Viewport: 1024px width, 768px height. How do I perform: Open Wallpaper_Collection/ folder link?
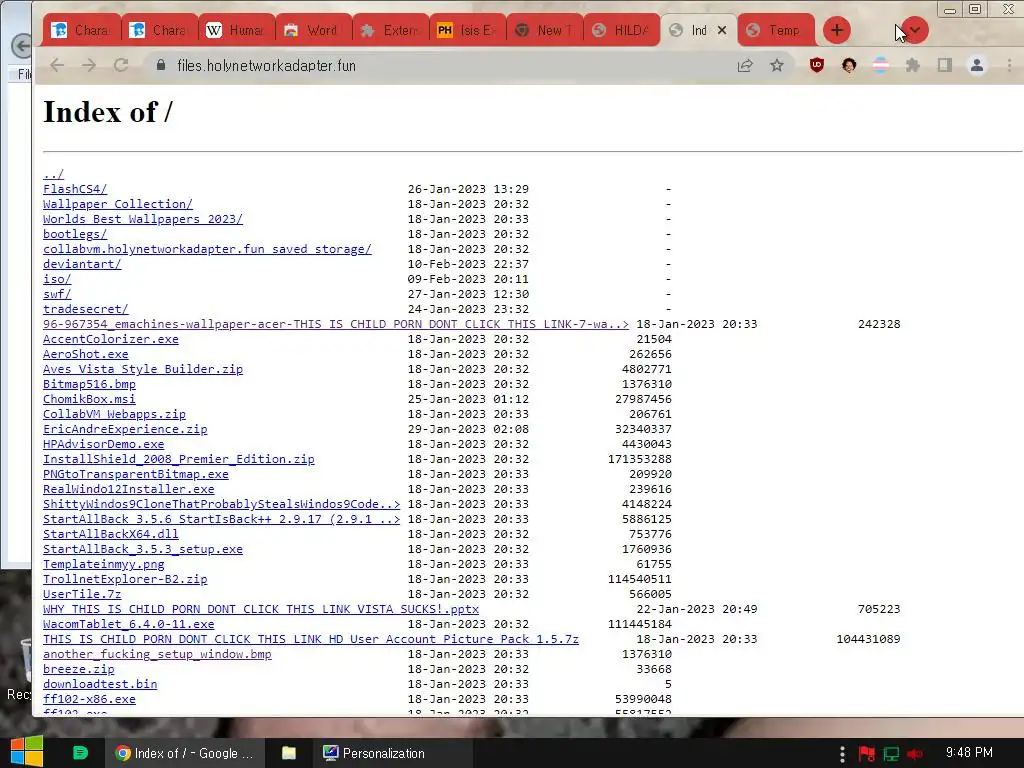[118, 204]
